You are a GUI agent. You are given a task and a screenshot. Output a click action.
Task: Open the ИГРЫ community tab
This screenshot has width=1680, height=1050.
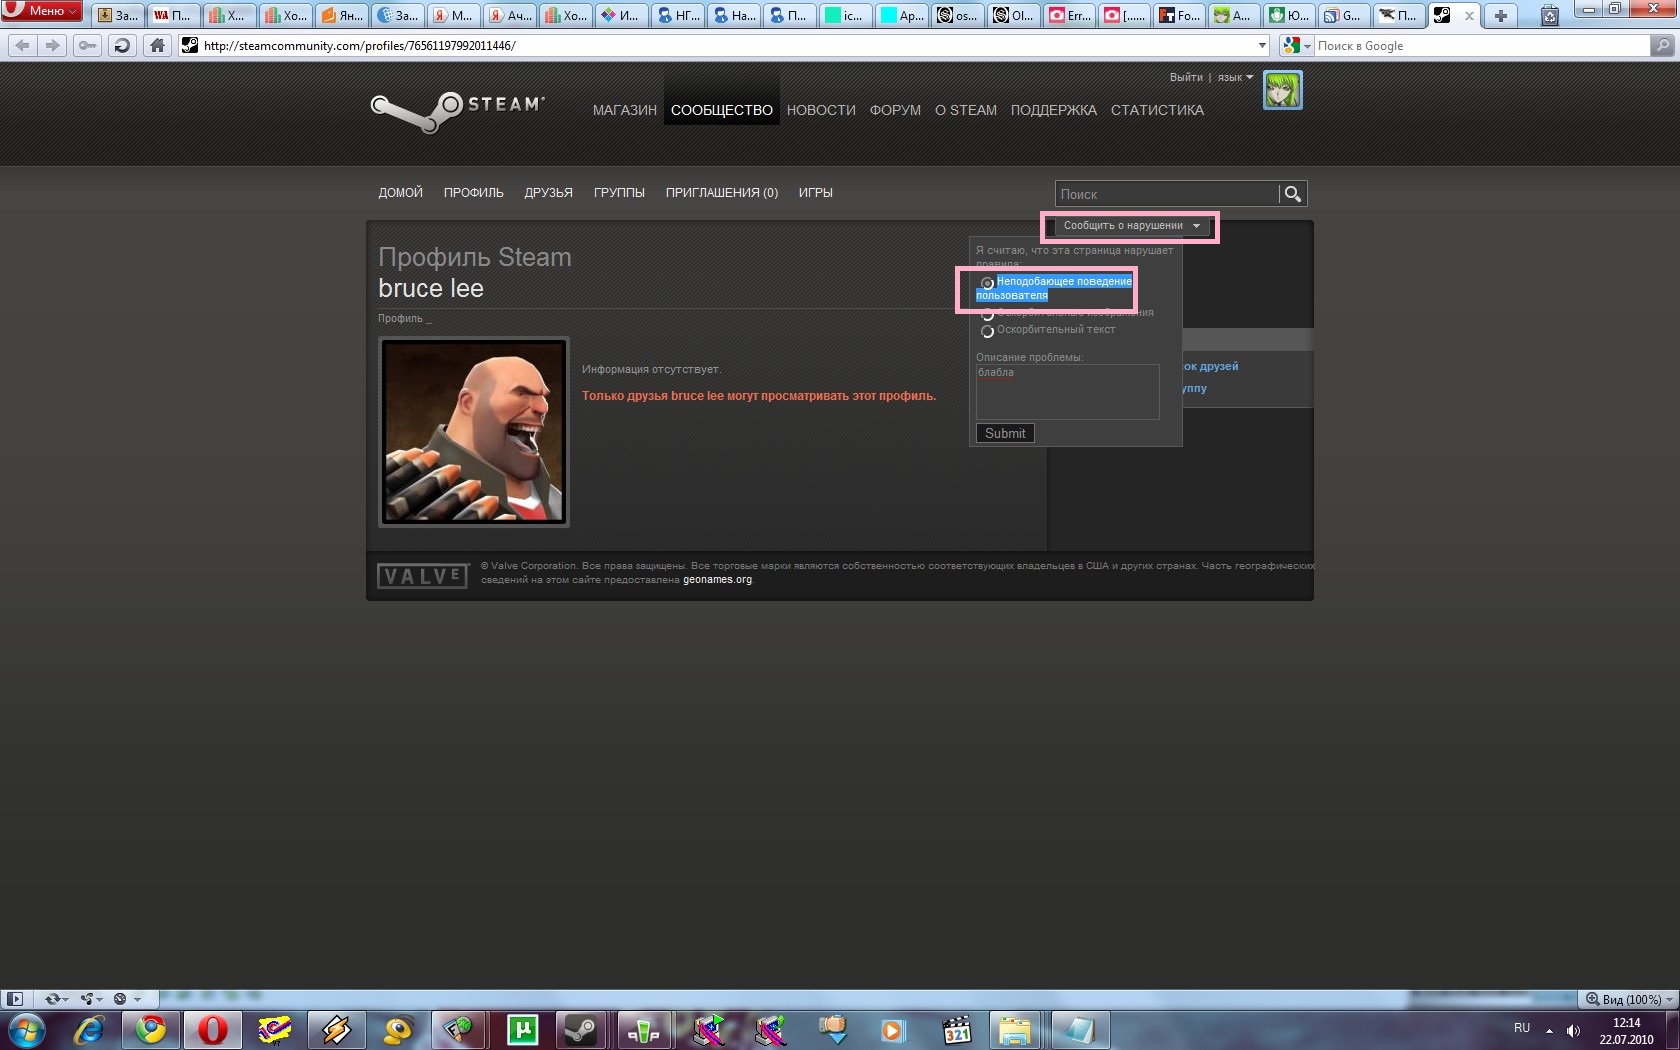815,193
